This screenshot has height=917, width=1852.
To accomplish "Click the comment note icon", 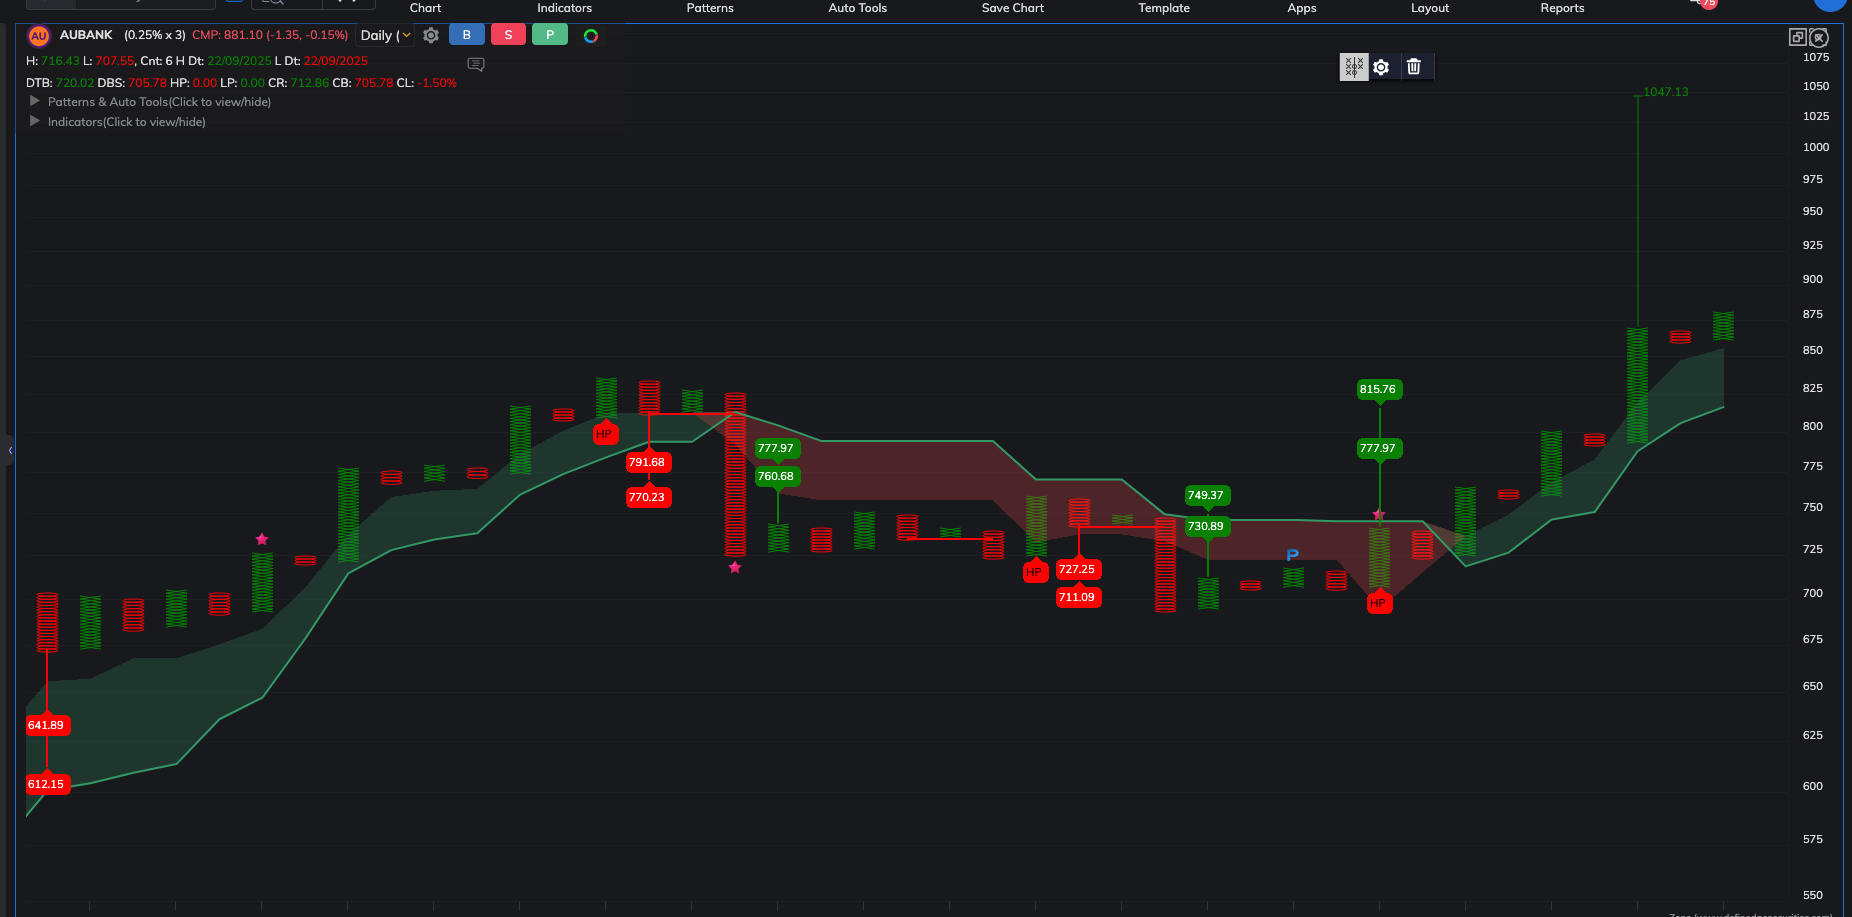I will point(476,64).
